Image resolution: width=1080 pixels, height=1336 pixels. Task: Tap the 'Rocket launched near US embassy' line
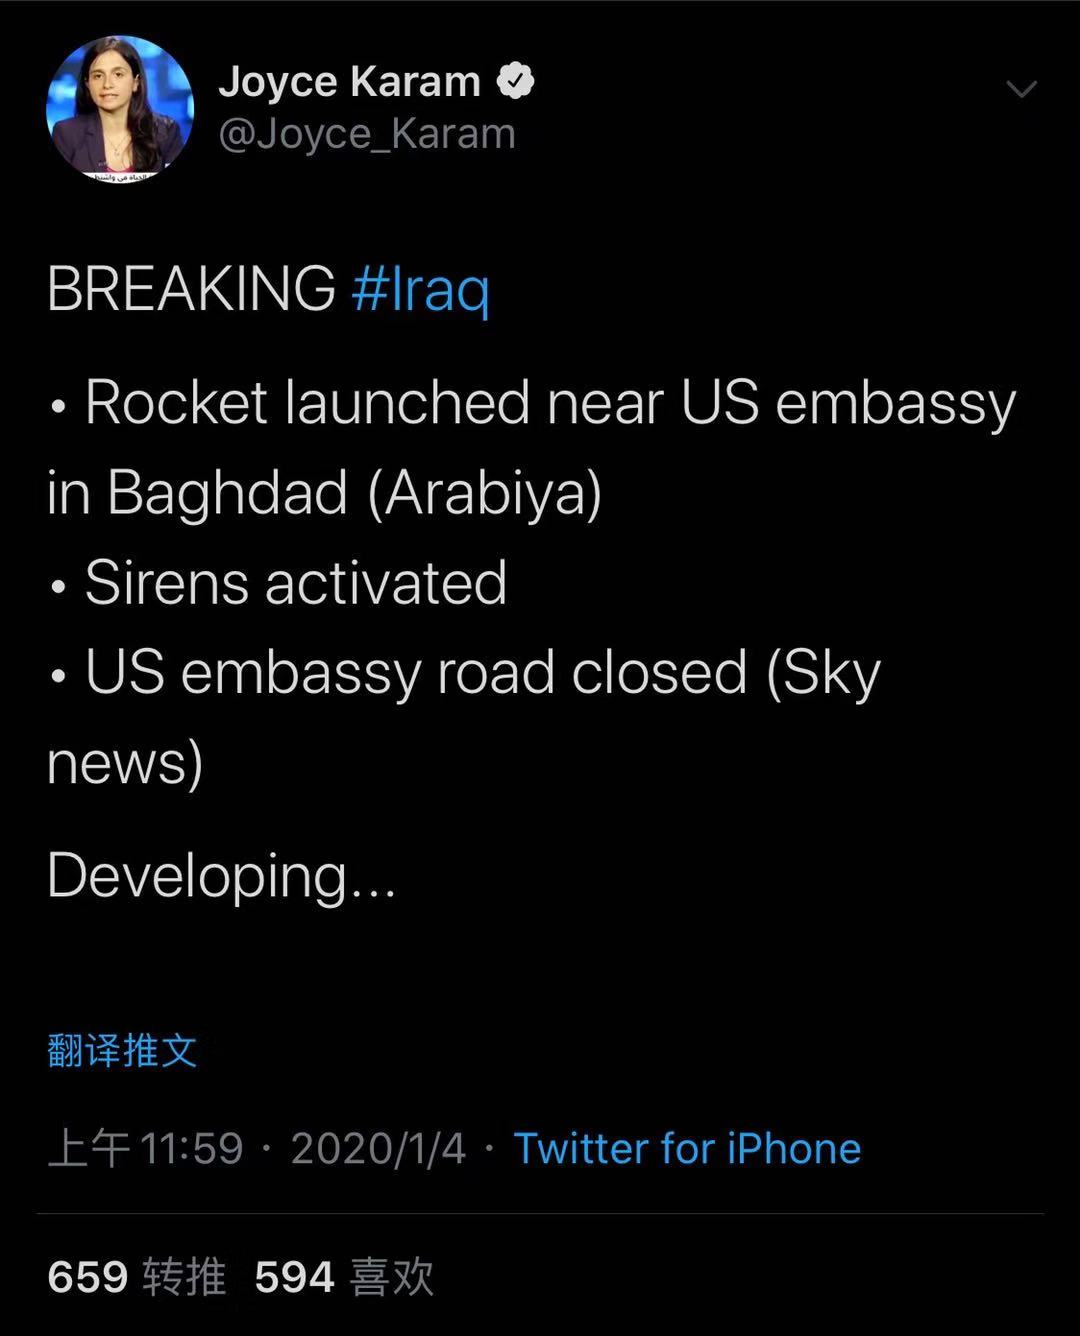(x=550, y=404)
